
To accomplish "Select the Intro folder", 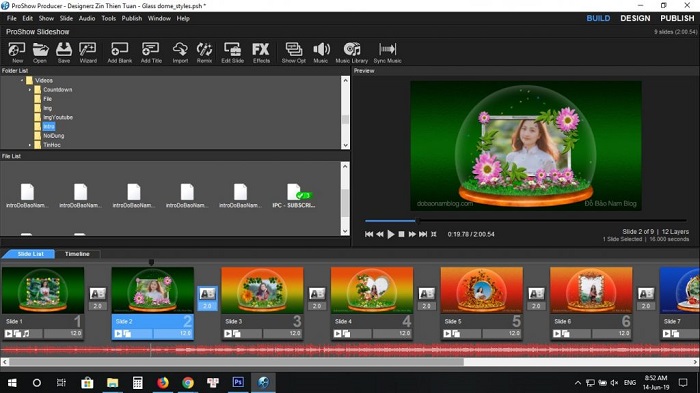I will pos(49,126).
